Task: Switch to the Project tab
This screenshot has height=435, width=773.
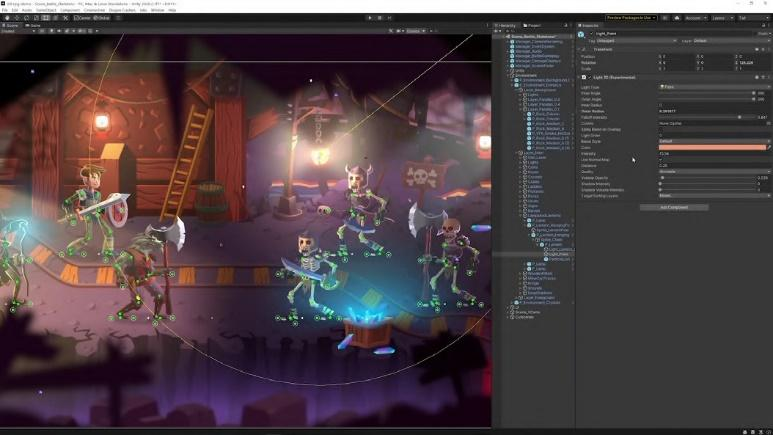Action: [532, 25]
